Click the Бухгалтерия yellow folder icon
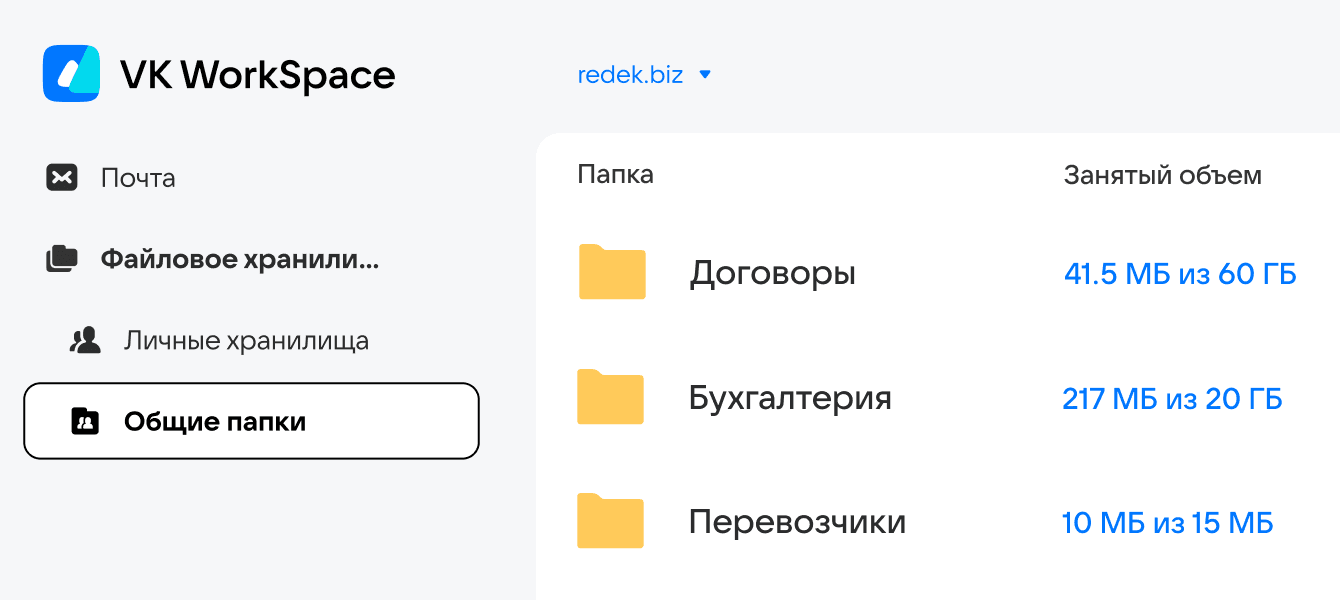 pos(610,397)
